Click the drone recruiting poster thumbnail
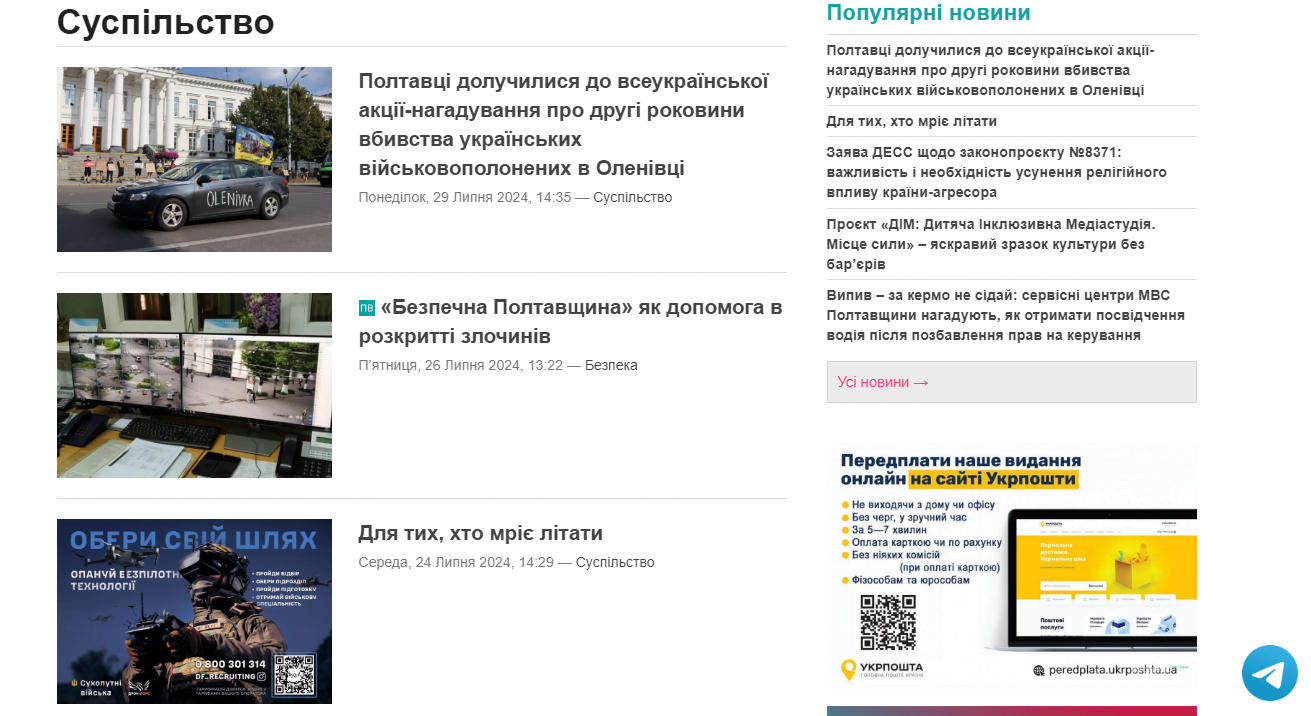 (x=194, y=611)
